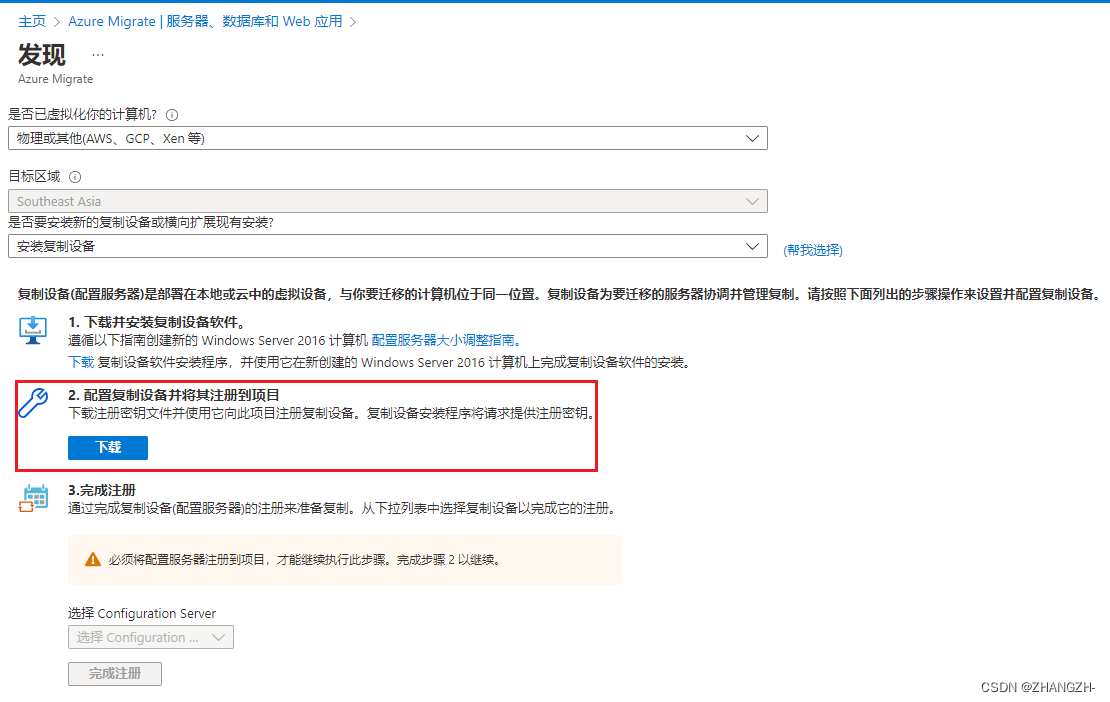Click the 是否要安装新的复制设备或横向扩展现有安装? label
The width and height of the screenshot is (1110, 702).
(141, 223)
